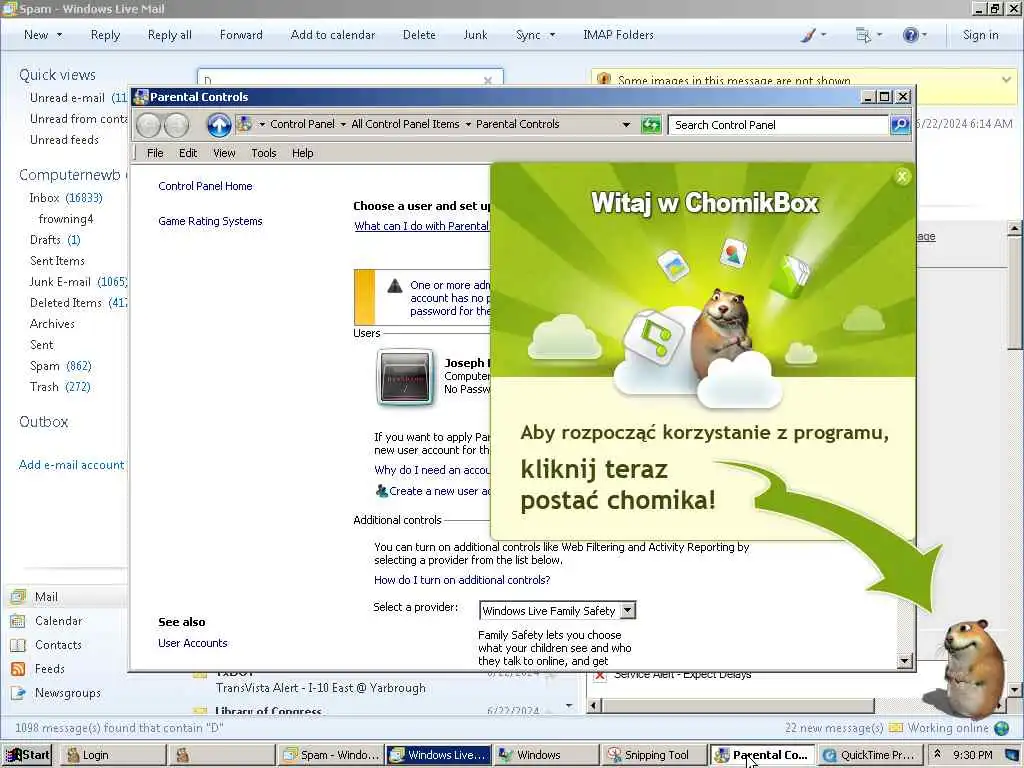Open Control Panel Home link
The image size is (1024, 768).
tap(205, 186)
